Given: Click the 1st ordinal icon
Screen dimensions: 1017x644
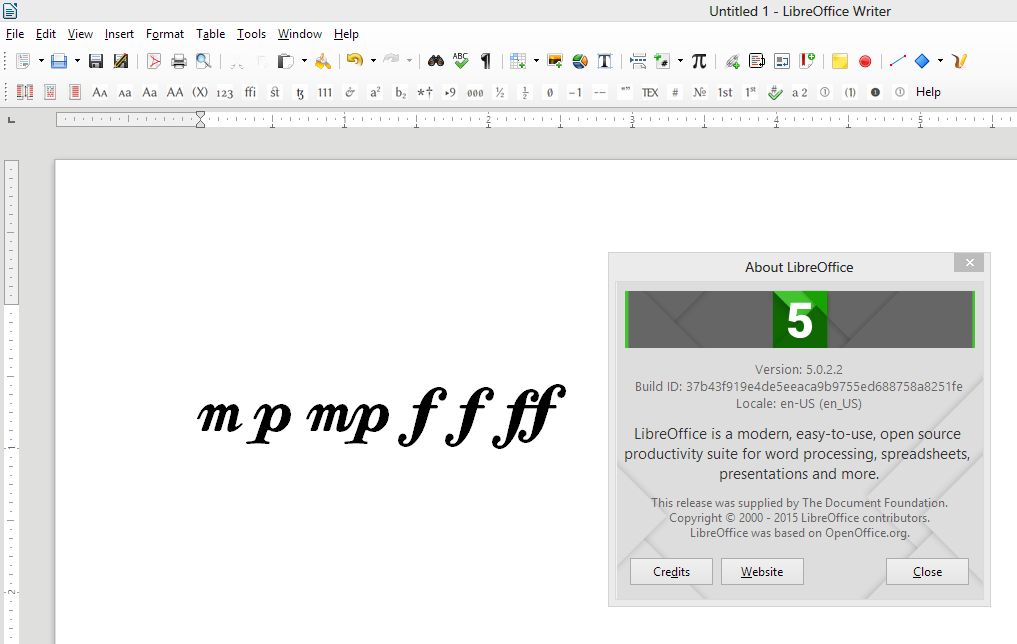Looking at the screenshot, I should (x=724, y=92).
